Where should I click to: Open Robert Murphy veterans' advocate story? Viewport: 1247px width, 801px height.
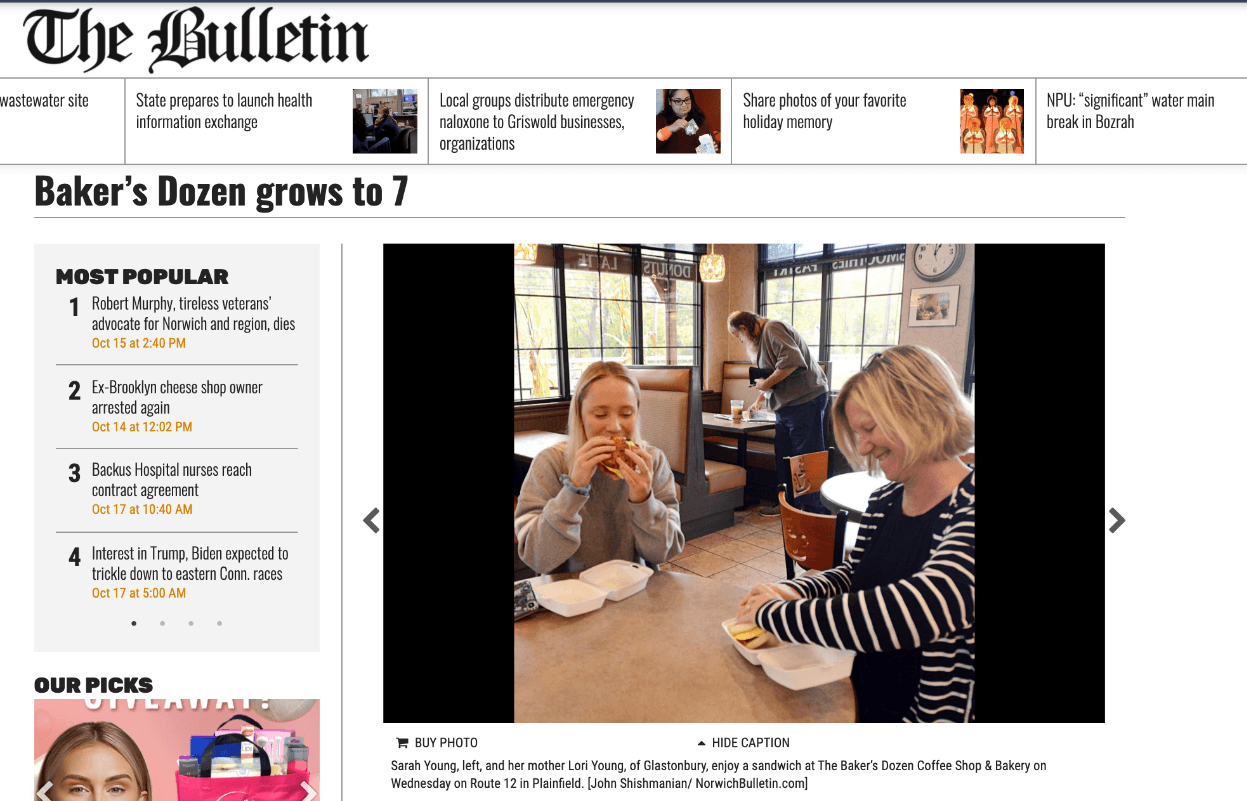[x=193, y=313]
